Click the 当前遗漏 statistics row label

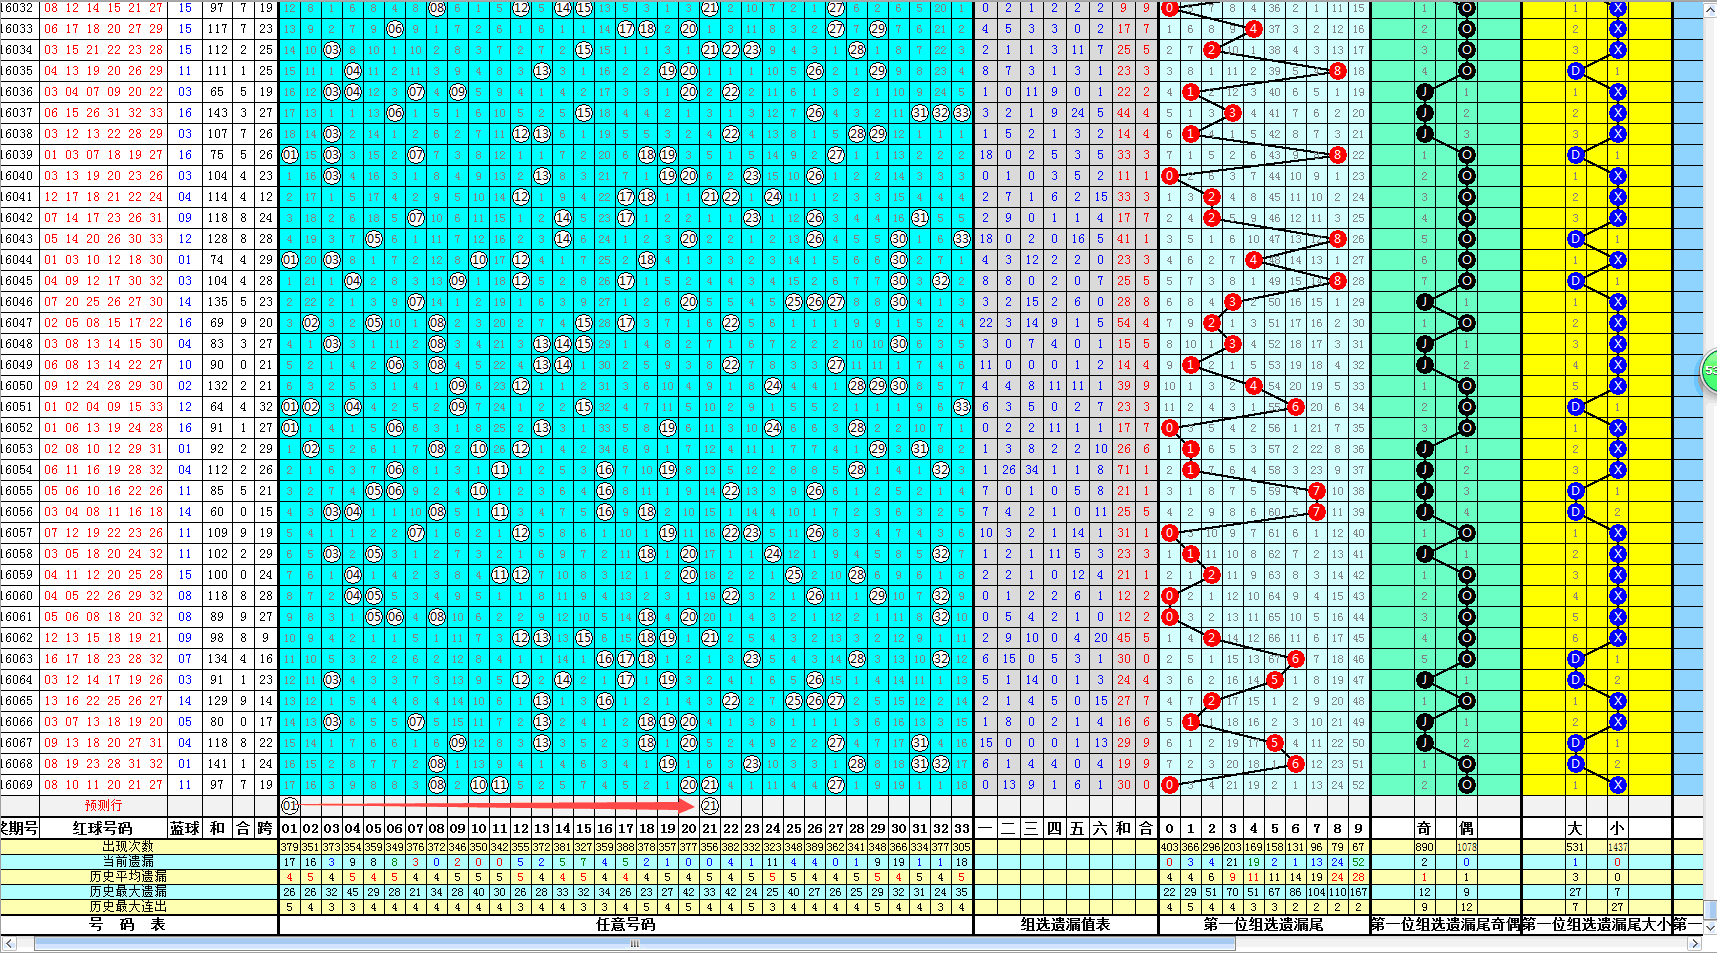coord(128,862)
